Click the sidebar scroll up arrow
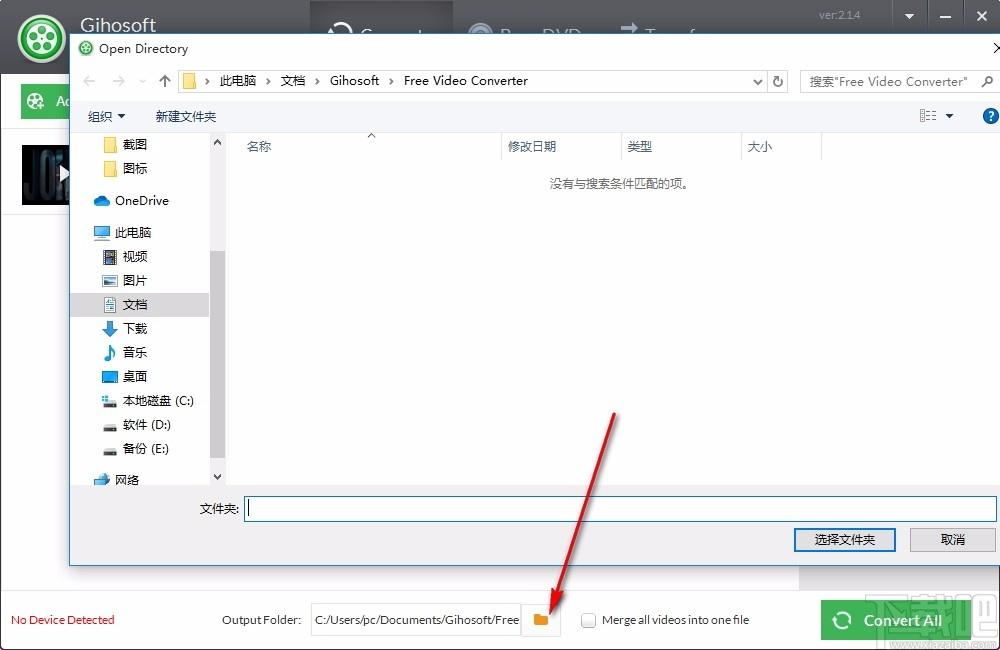The image size is (1000, 650). pyautogui.click(x=217, y=143)
